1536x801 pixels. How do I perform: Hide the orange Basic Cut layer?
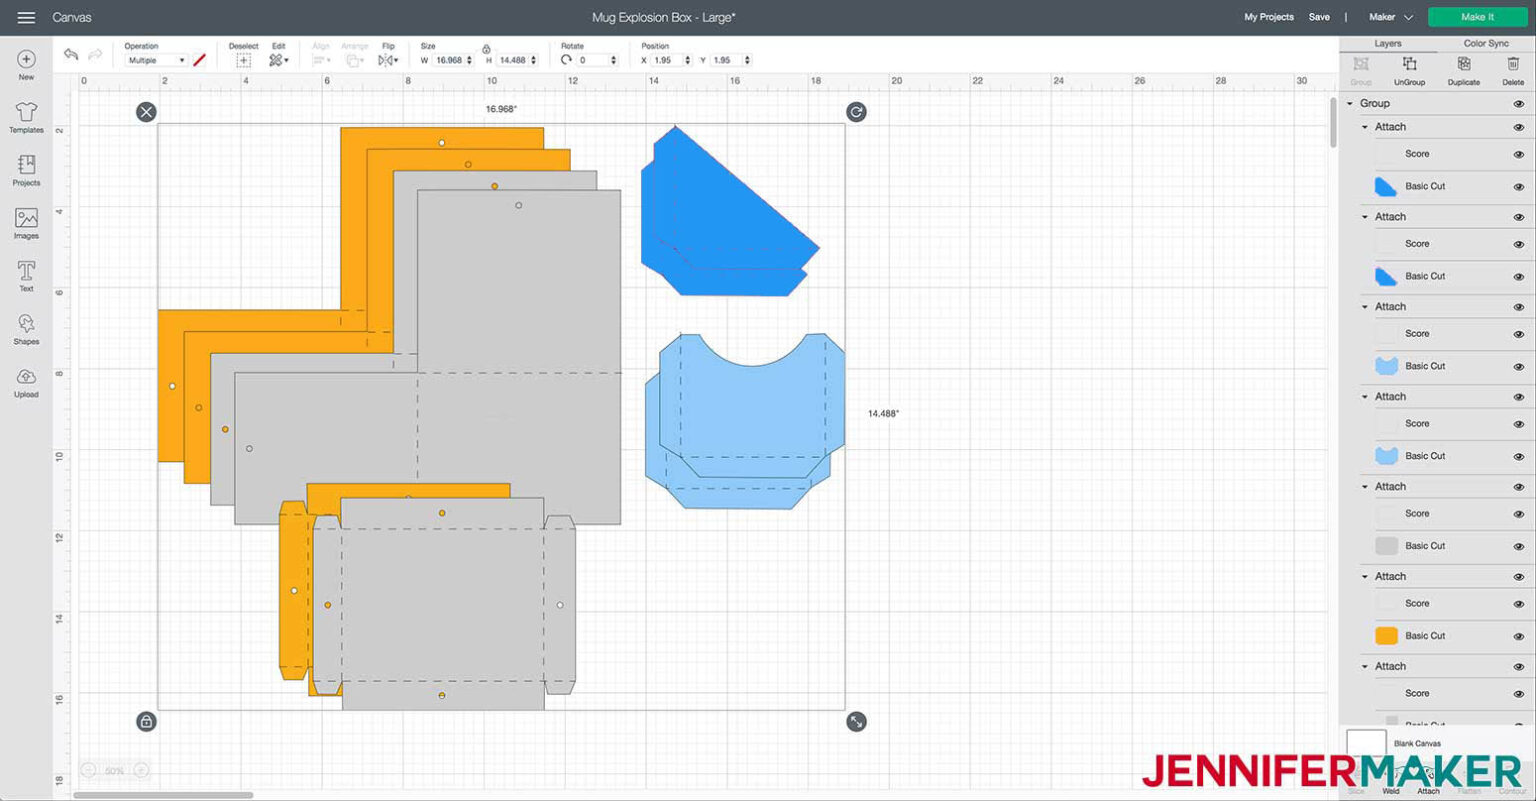coord(1518,637)
